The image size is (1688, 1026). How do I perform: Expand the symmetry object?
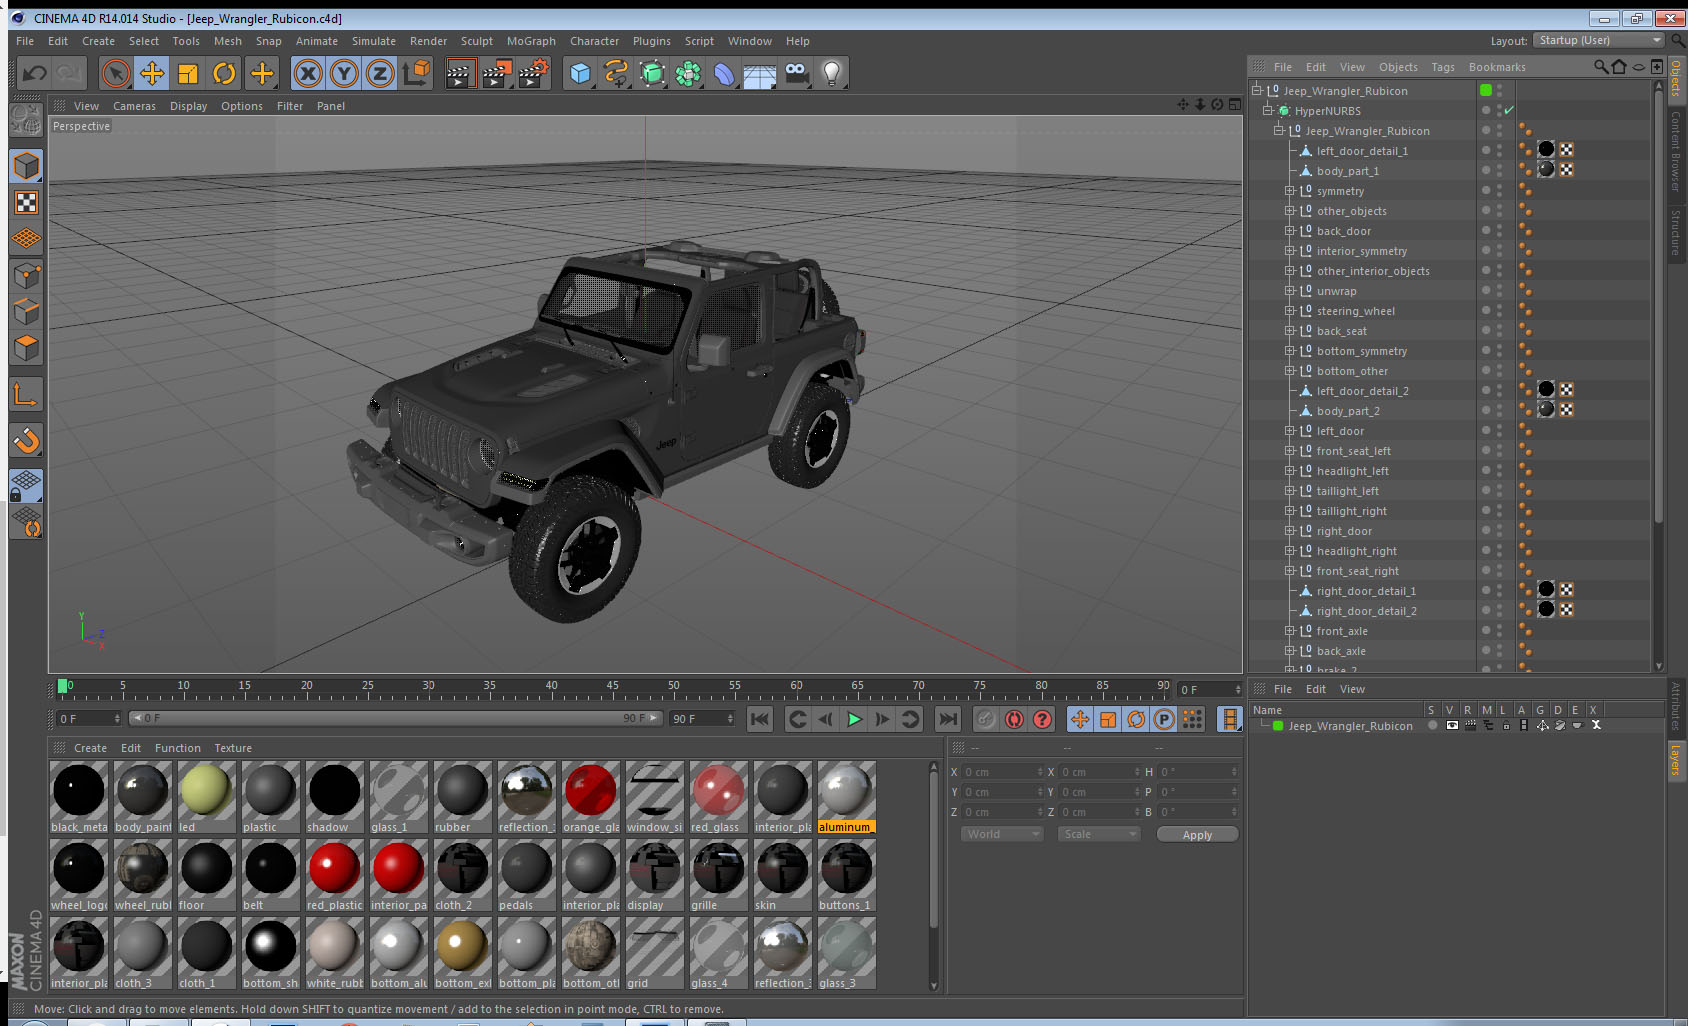[x=1290, y=191]
